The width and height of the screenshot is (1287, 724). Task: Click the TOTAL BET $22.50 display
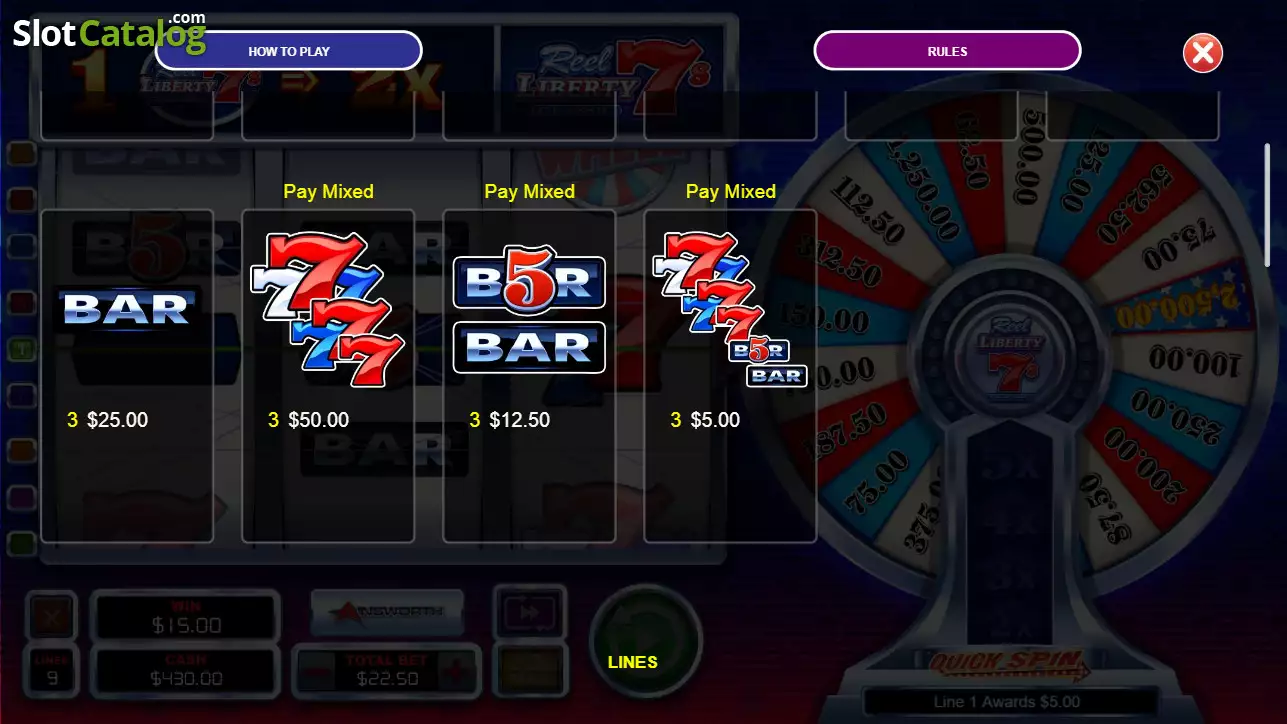click(x=386, y=672)
